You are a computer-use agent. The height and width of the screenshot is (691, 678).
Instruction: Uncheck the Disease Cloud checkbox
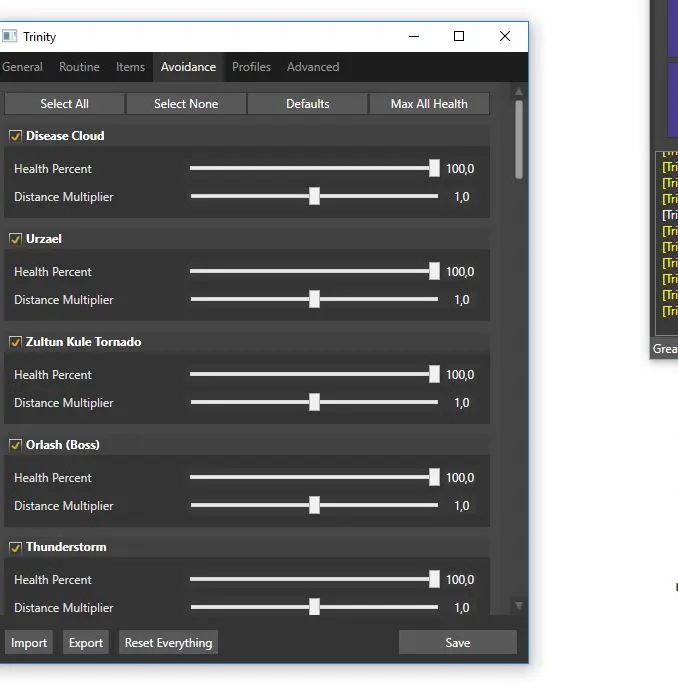15,136
